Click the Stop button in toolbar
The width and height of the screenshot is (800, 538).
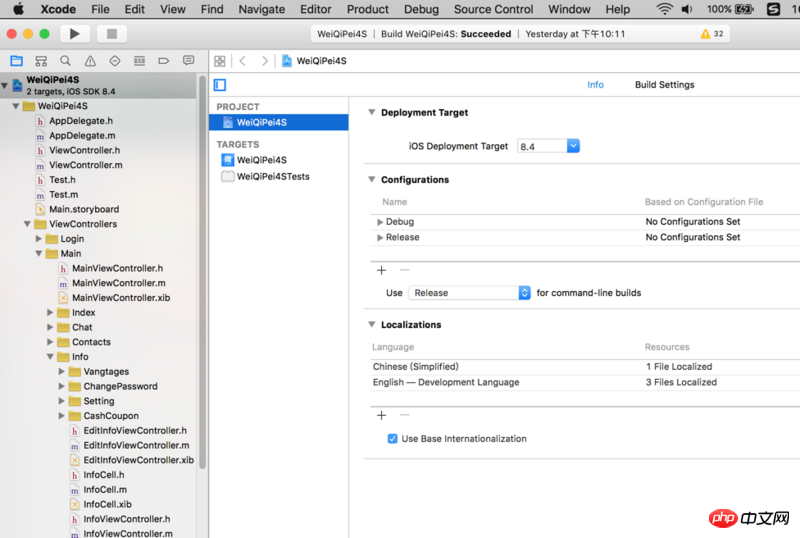coord(110,34)
